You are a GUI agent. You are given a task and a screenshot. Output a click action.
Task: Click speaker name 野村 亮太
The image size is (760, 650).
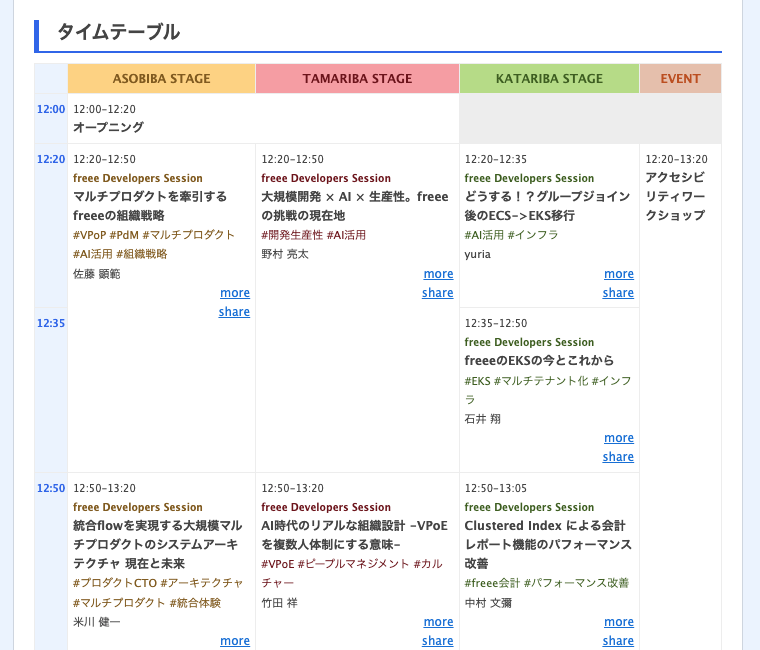click(x=285, y=254)
